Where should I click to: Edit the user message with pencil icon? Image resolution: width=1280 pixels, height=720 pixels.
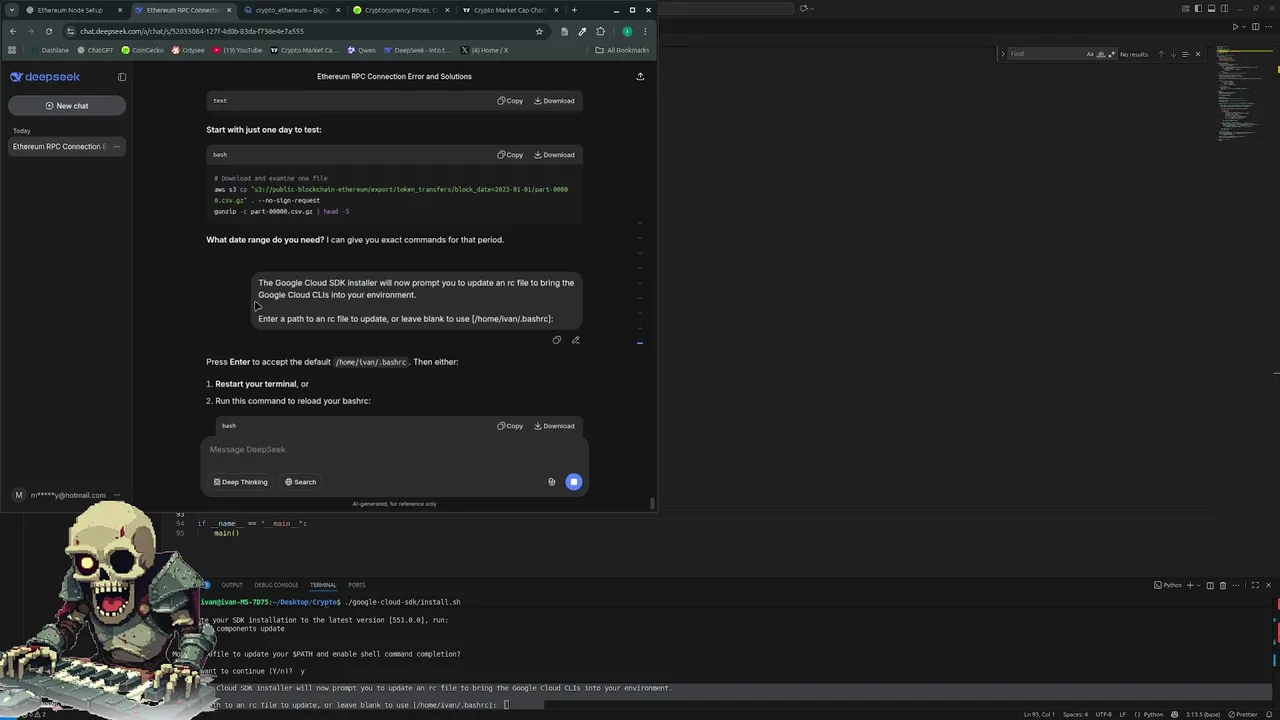click(x=575, y=340)
